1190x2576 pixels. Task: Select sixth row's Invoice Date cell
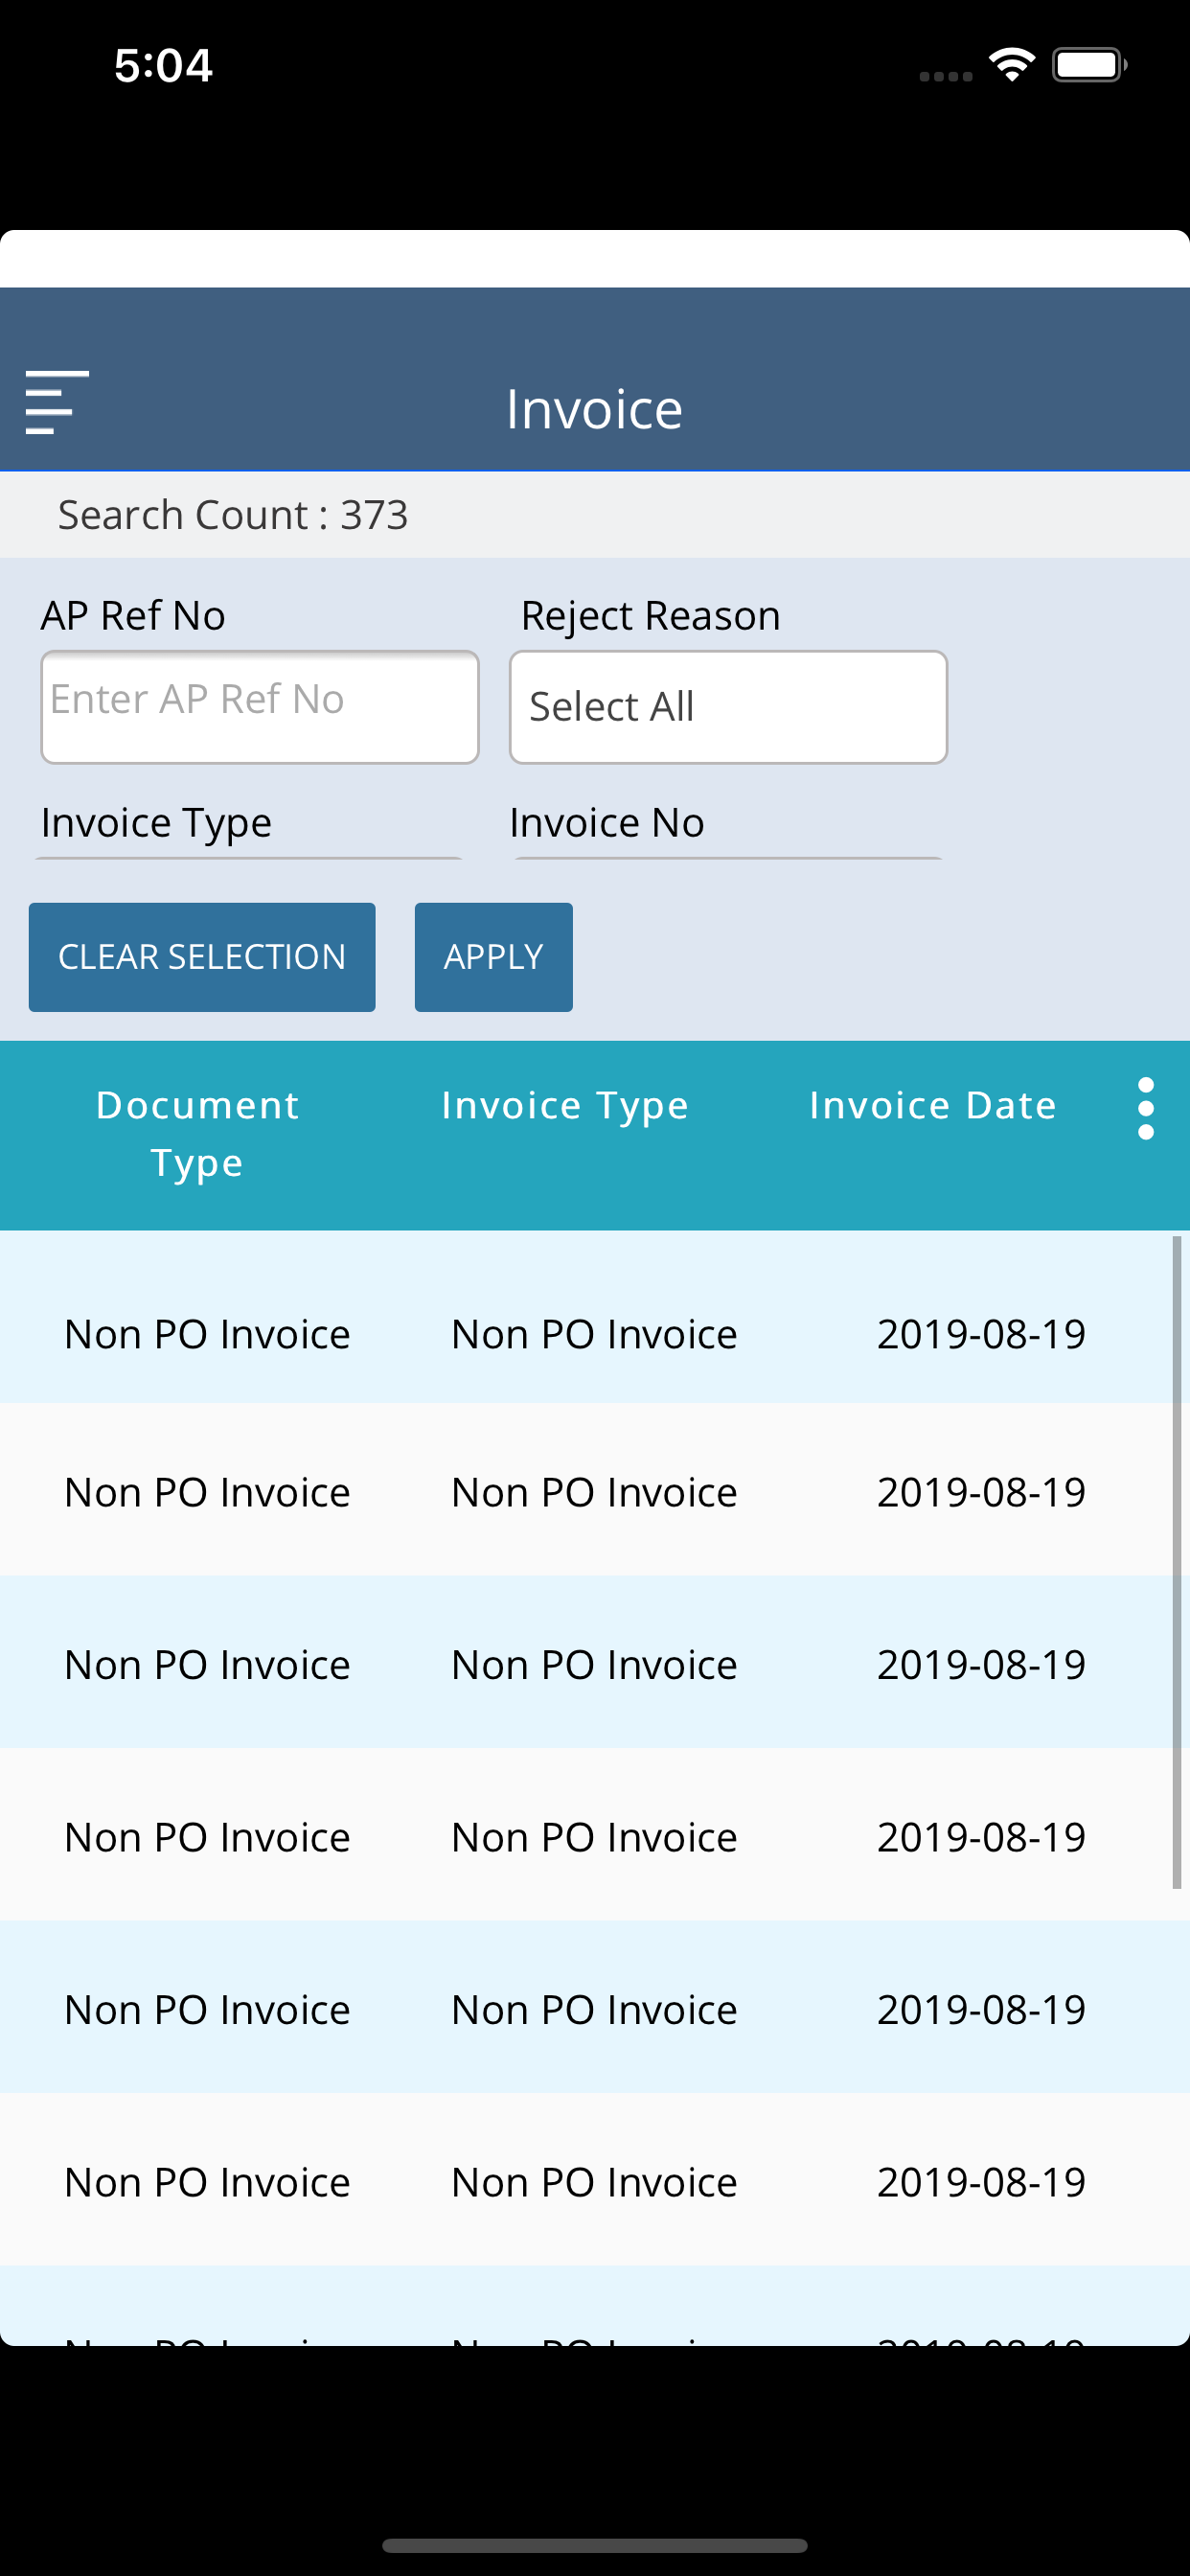(981, 2182)
